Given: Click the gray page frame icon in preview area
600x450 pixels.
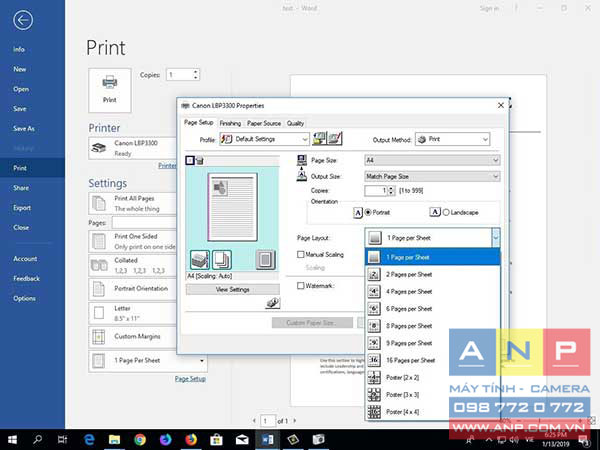Looking at the screenshot, I should pos(266,260).
